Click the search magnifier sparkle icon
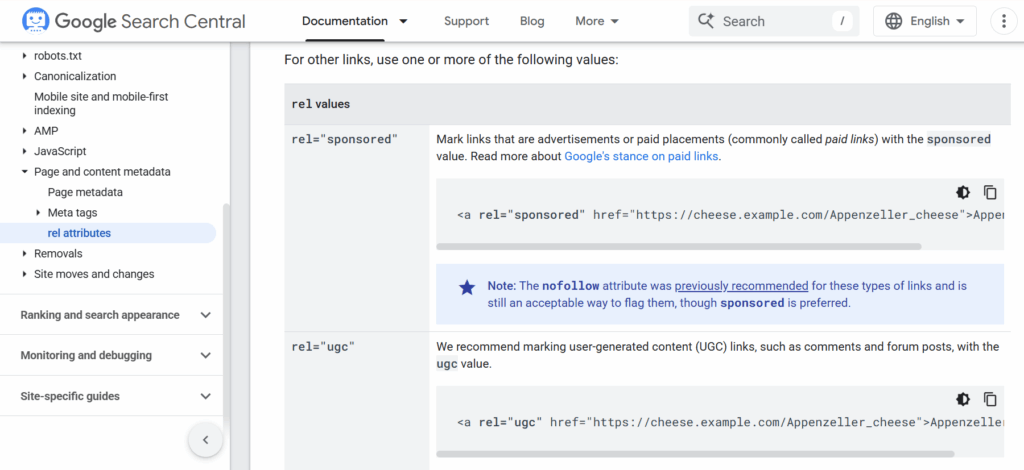 pyautogui.click(x=706, y=21)
